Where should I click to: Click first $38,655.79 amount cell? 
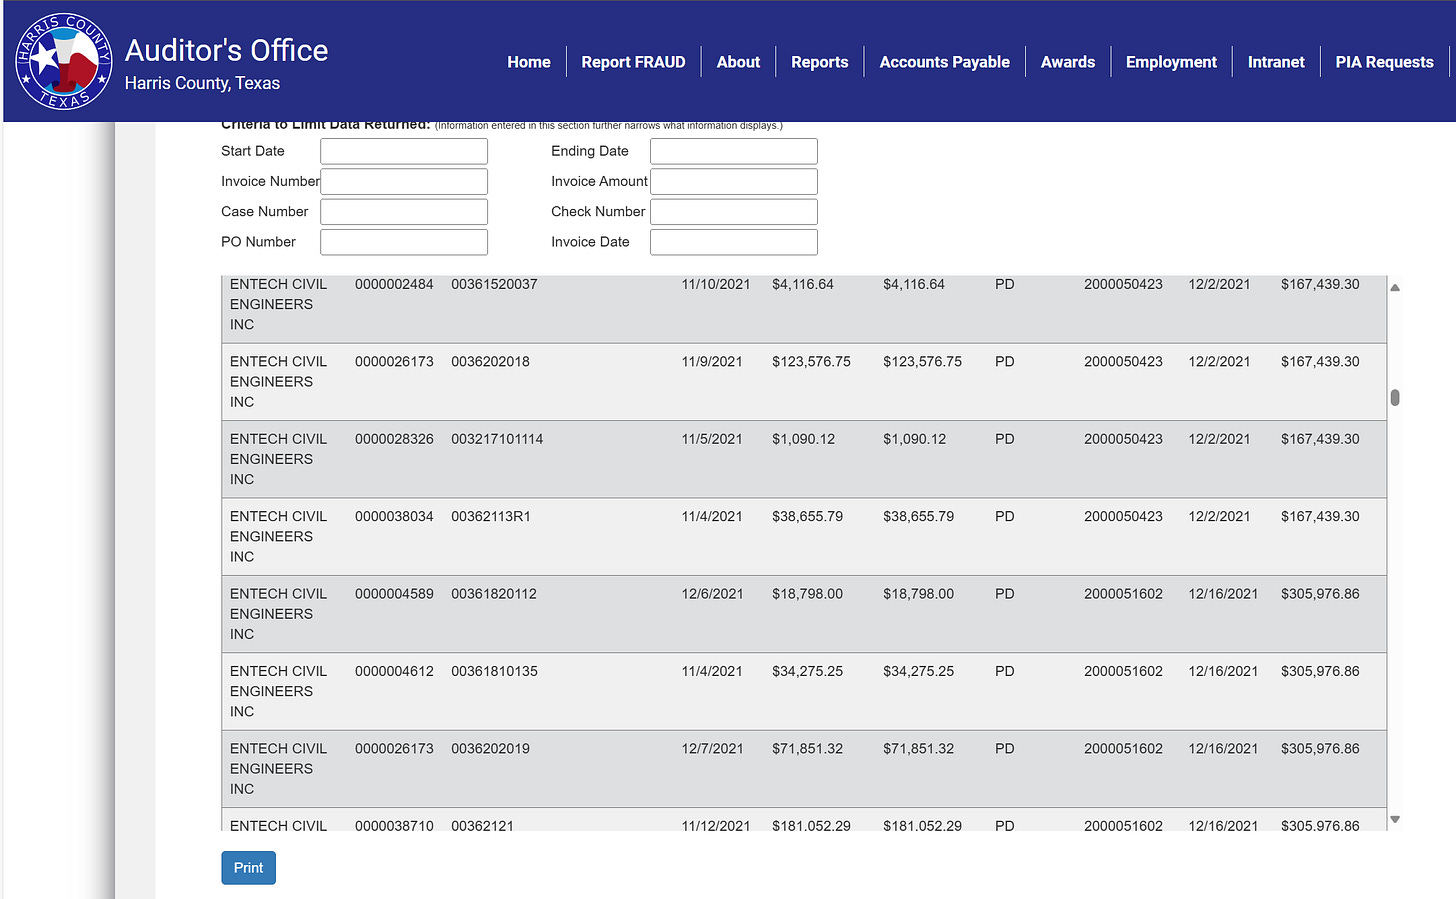tap(807, 516)
